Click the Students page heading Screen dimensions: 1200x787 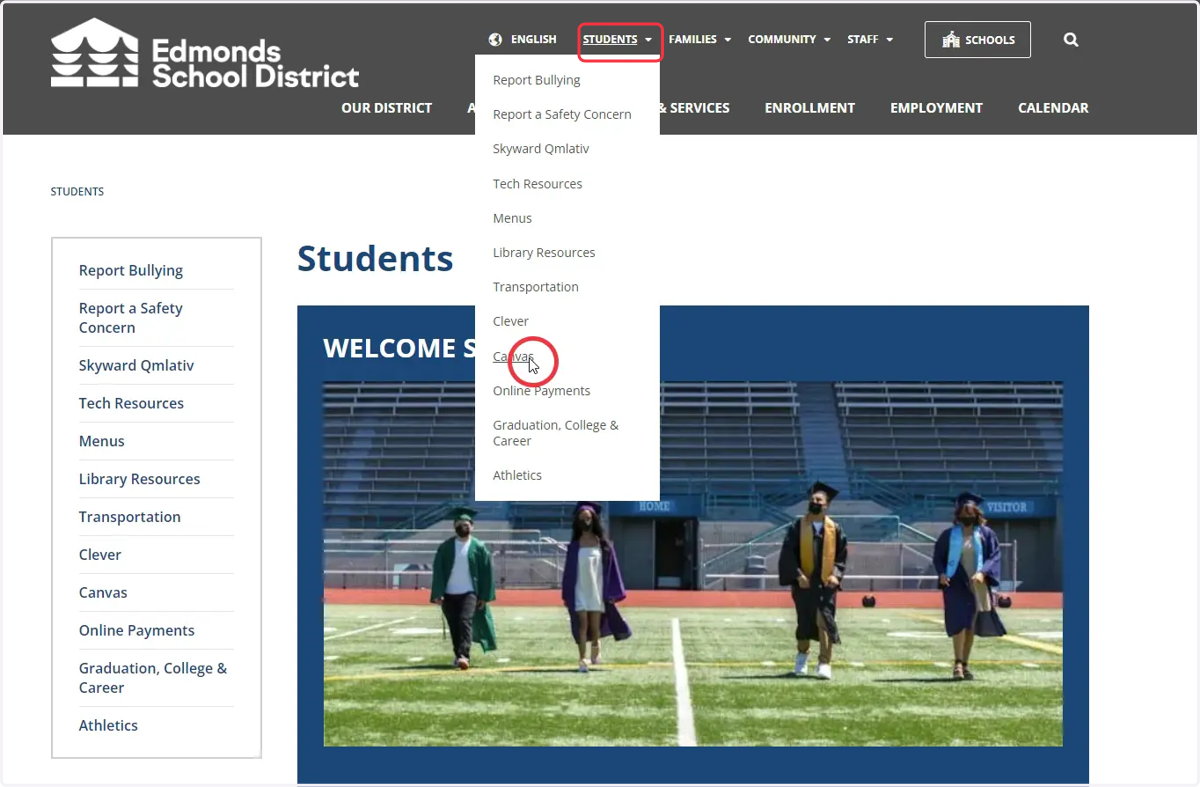tap(375, 259)
